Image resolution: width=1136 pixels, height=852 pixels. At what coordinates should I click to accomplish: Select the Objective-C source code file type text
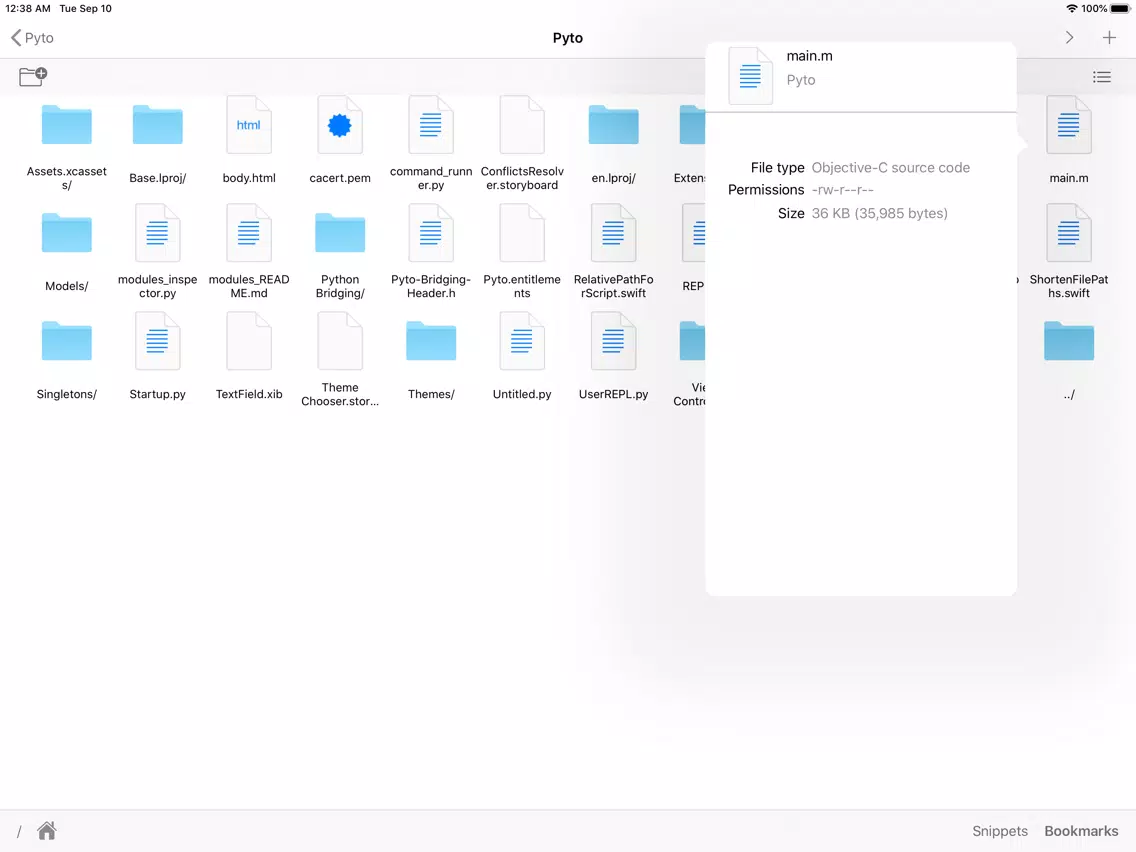click(890, 167)
